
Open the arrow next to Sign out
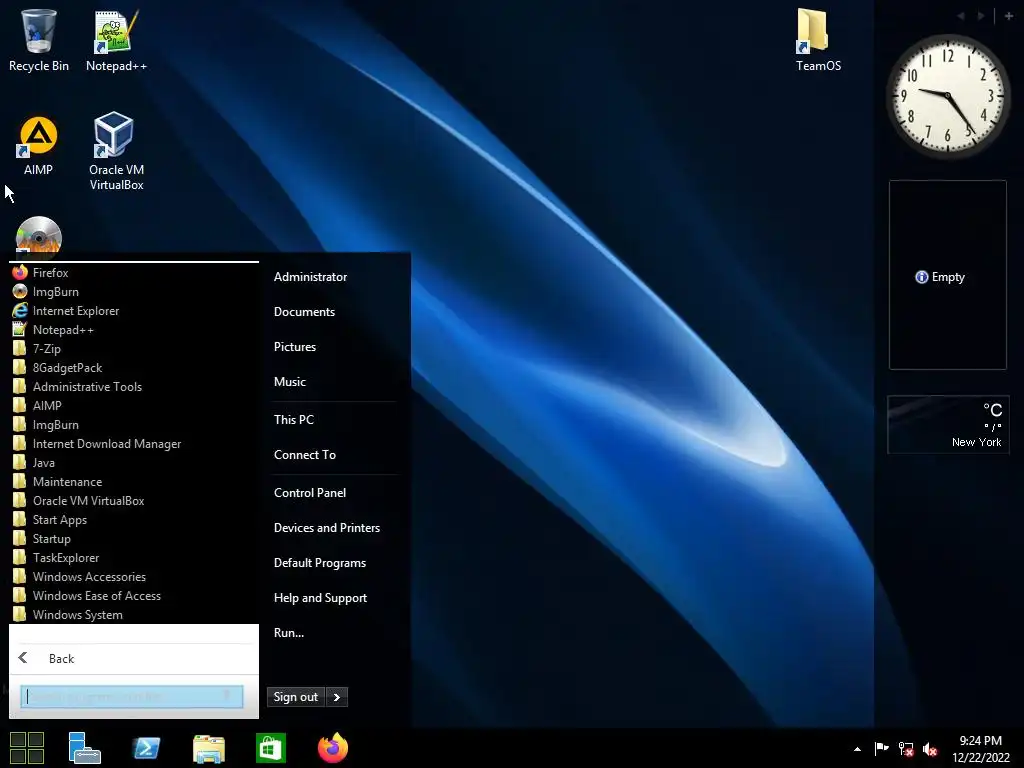[337, 697]
